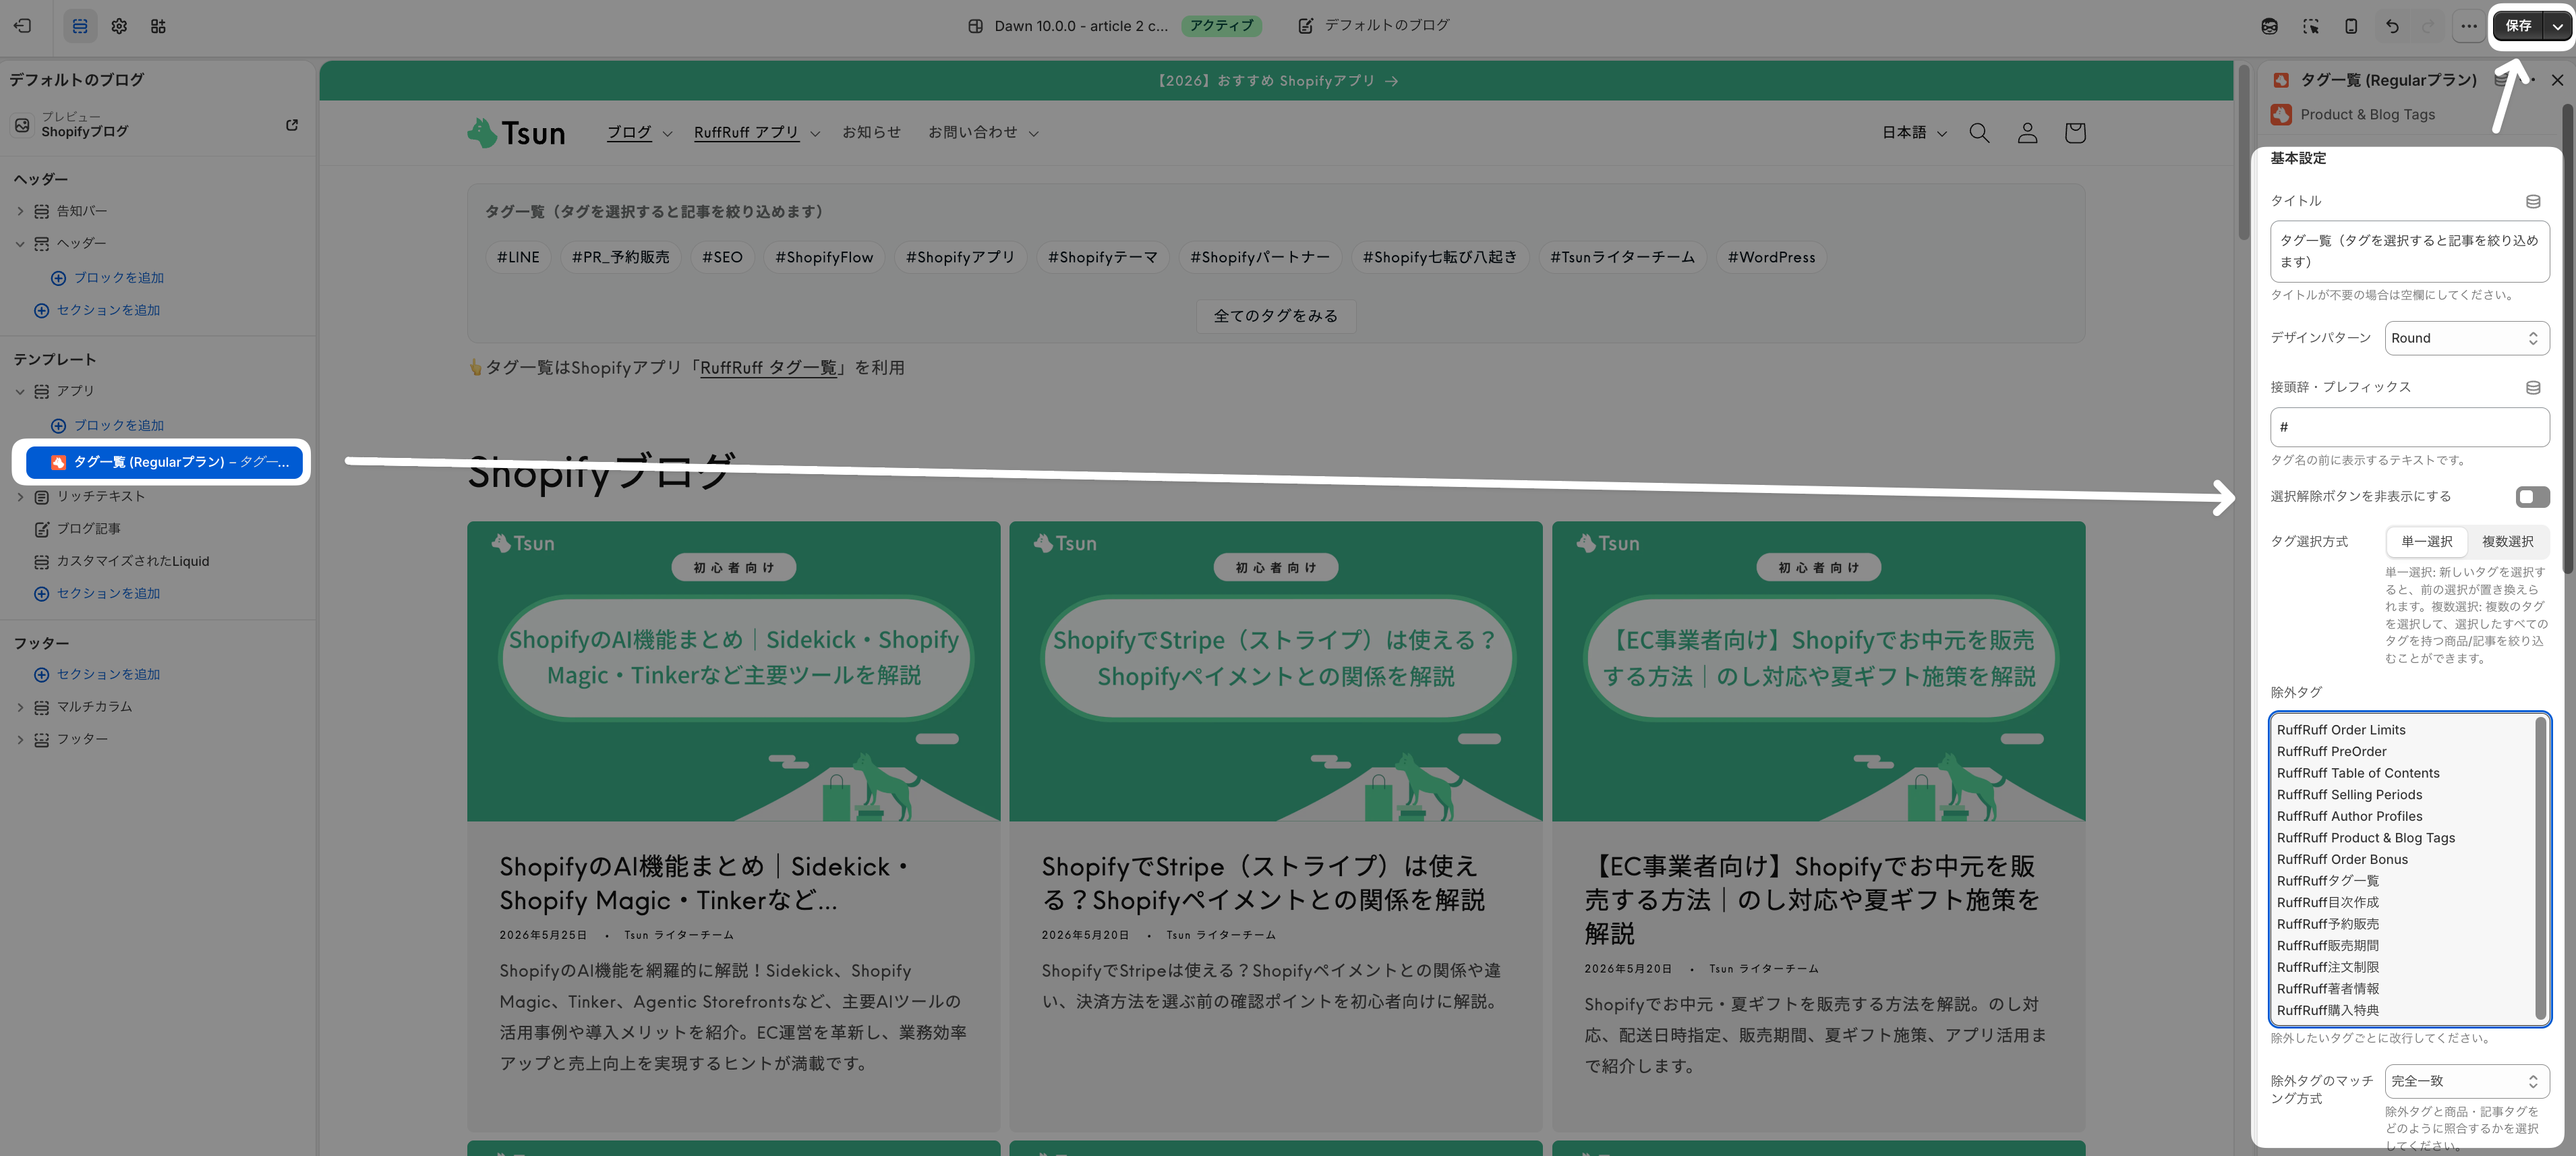
Task: Click the announcement bar Shopifyアプリ link
Action: 1277,81
